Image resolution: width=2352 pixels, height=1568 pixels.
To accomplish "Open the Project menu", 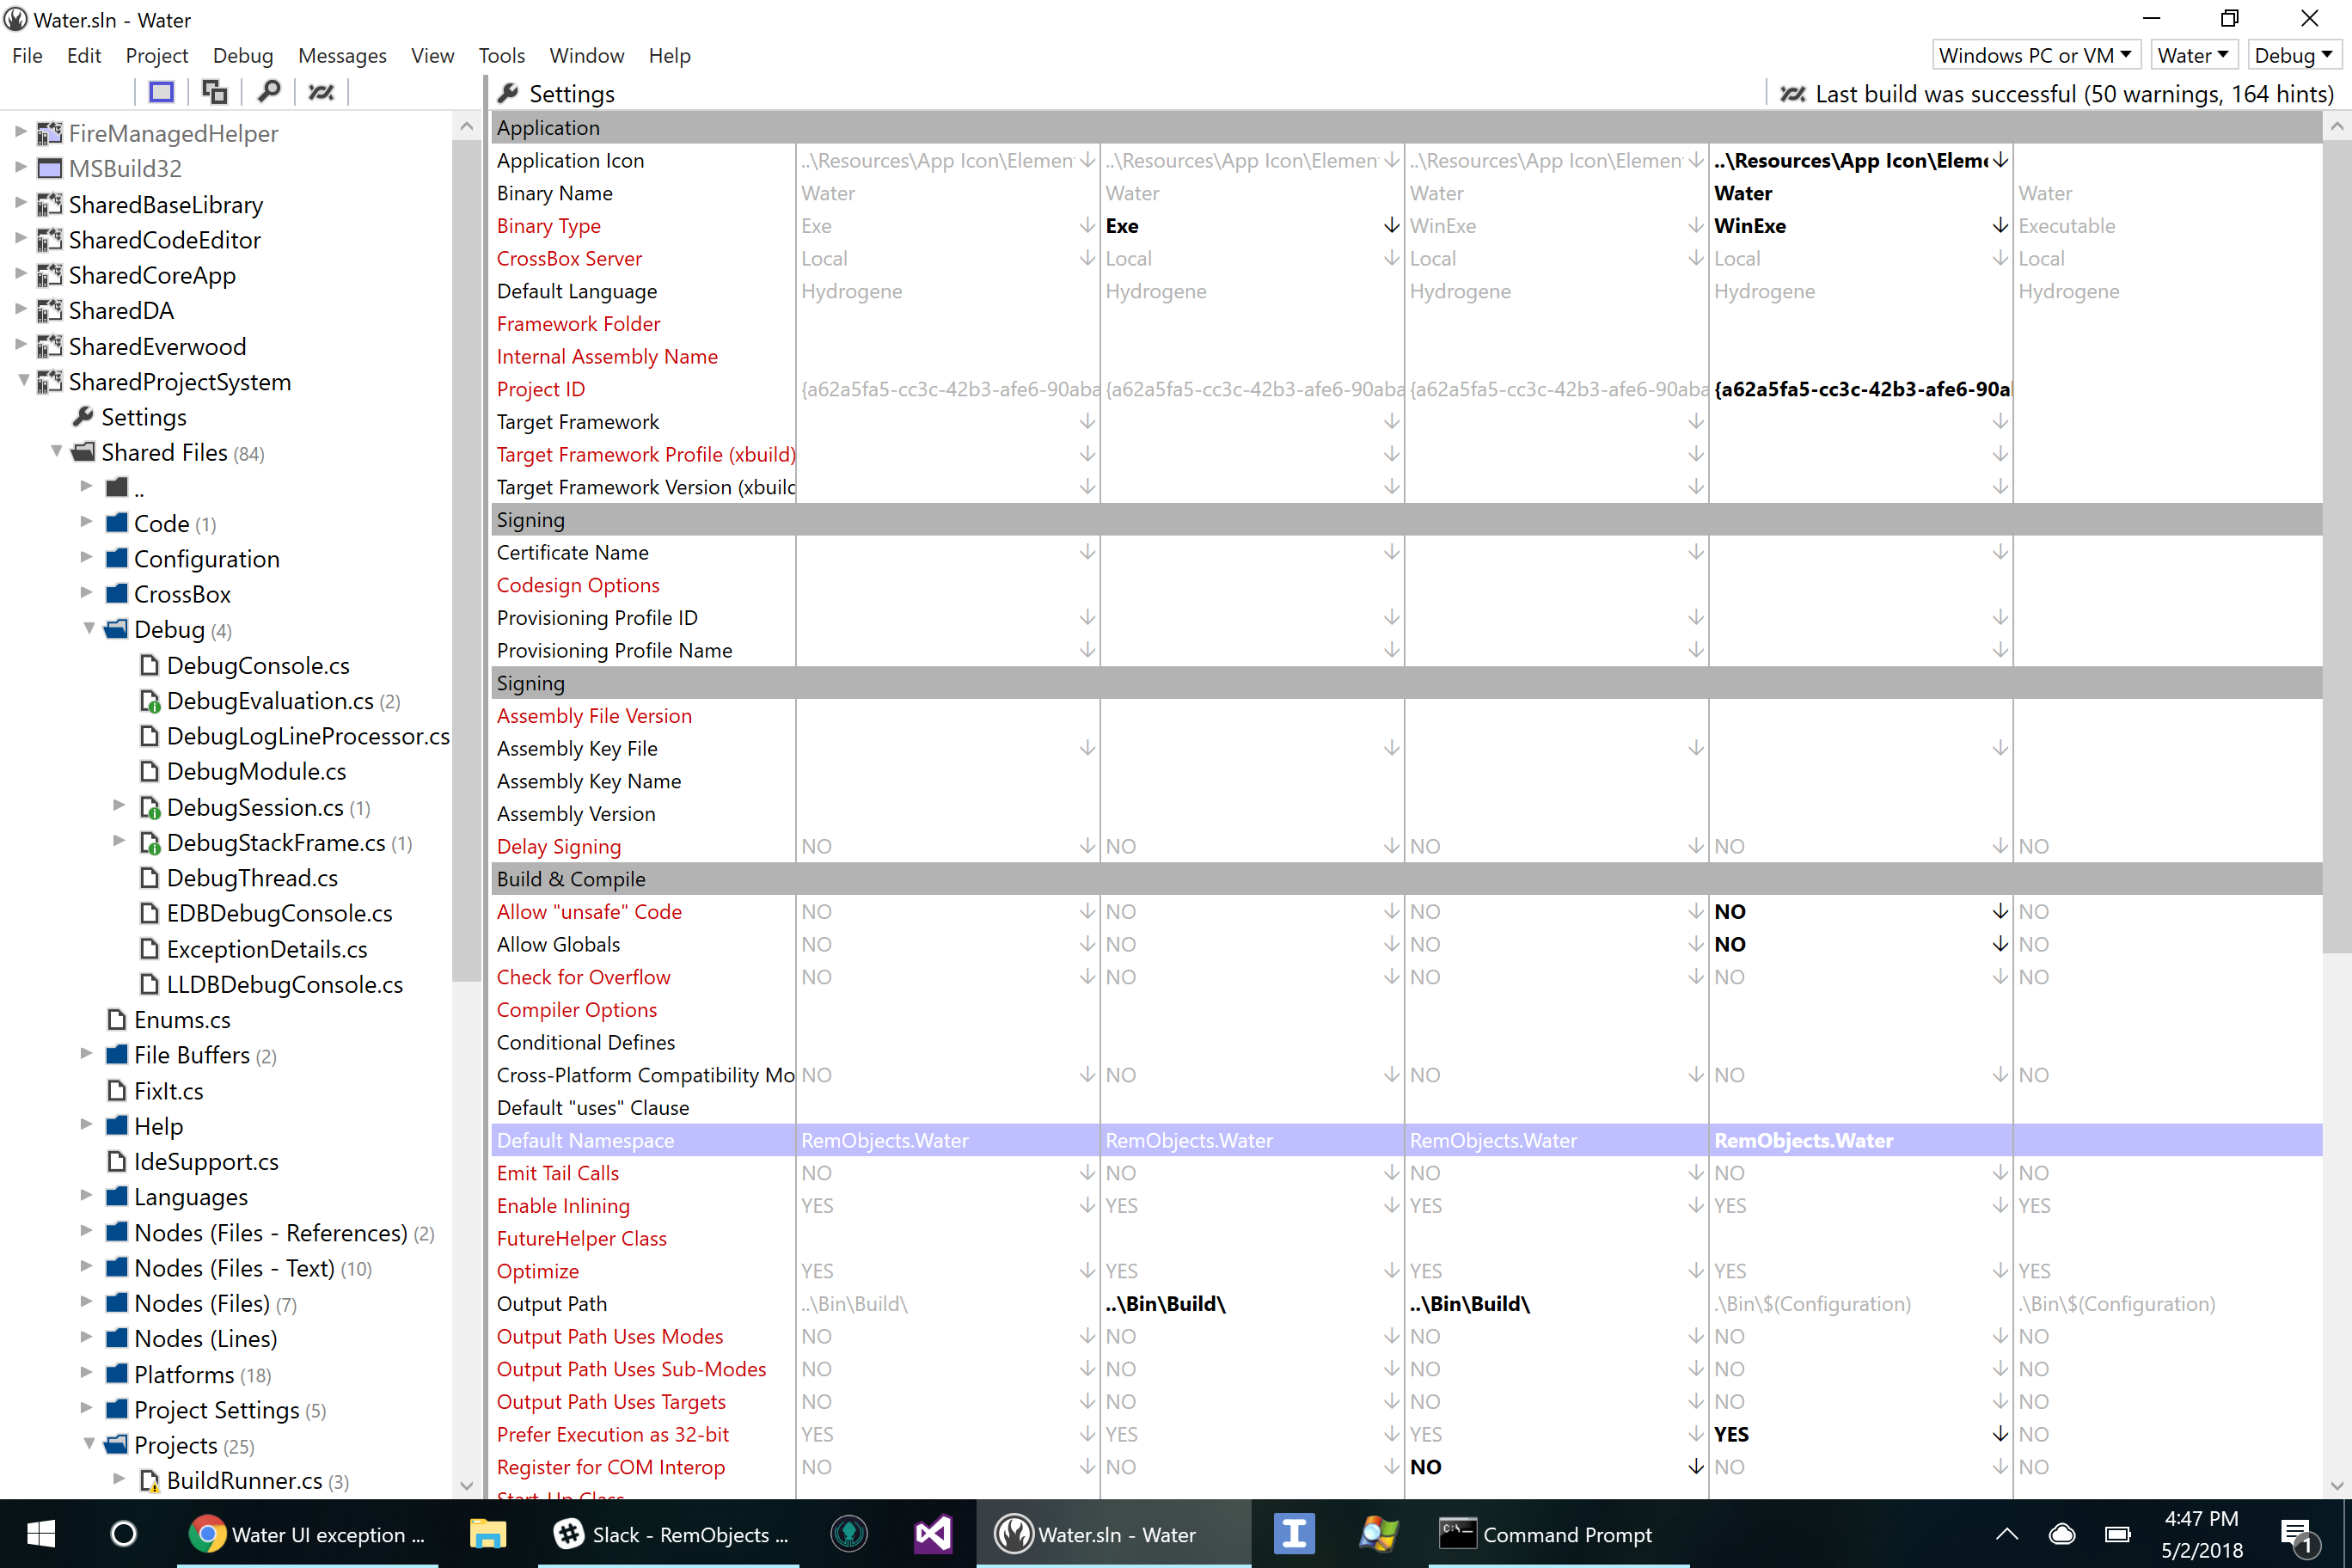I will click(x=157, y=55).
